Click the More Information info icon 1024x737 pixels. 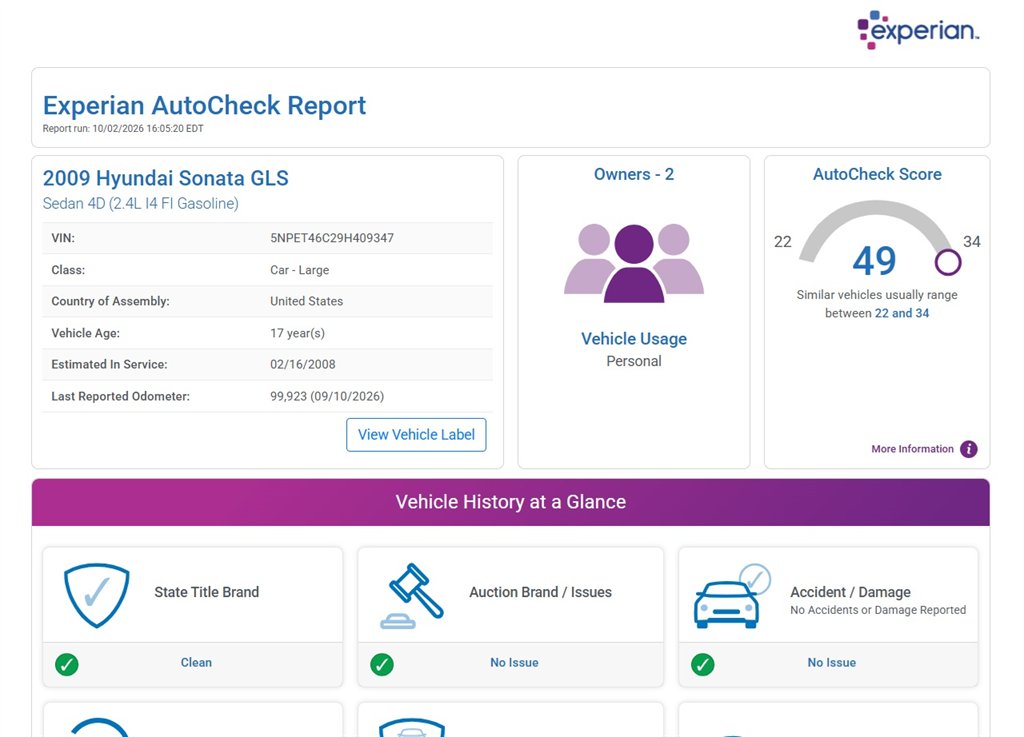tap(968, 449)
